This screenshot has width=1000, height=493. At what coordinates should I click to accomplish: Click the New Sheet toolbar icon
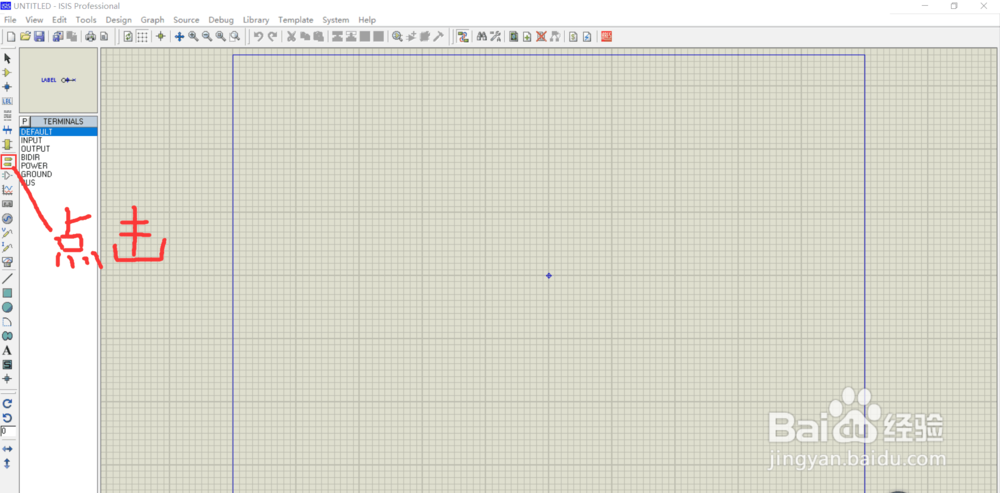(x=527, y=37)
